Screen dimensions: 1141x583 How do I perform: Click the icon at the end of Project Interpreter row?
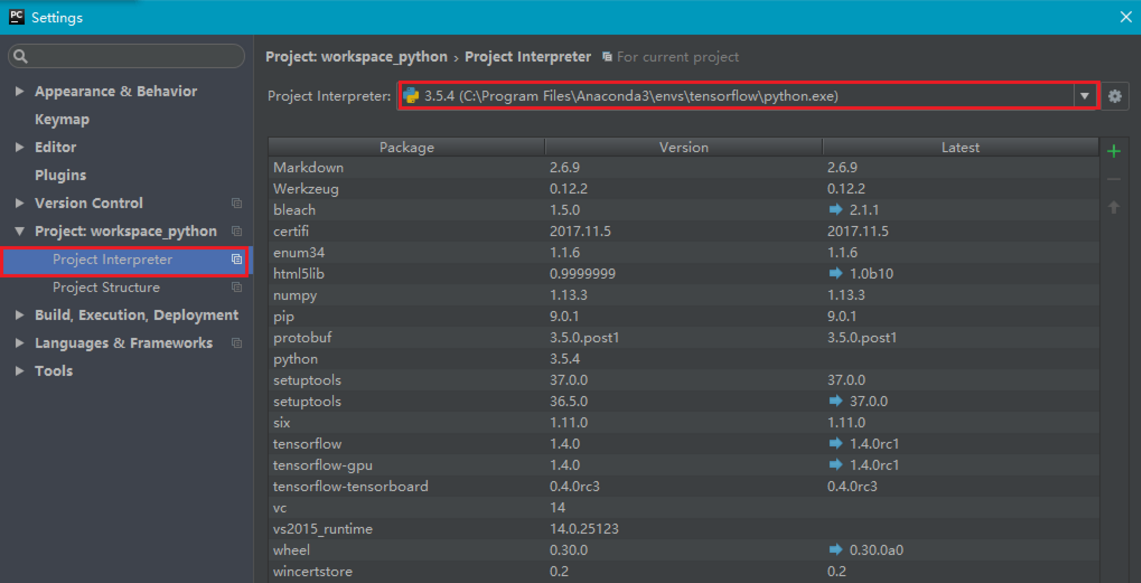pos(236,259)
